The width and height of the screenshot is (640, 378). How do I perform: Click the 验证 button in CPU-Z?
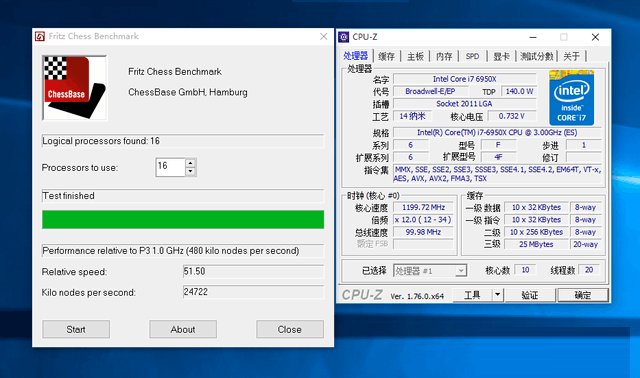pos(530,295)
